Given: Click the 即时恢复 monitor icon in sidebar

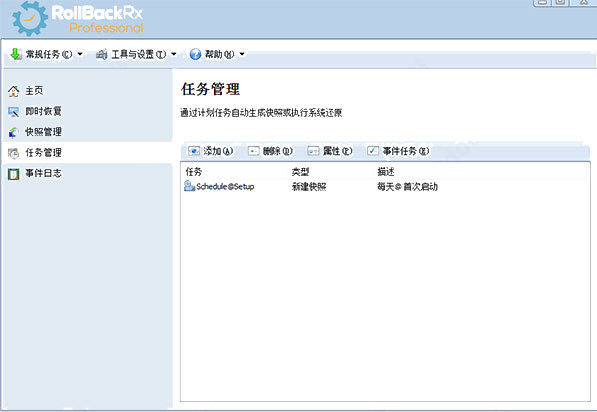Looking at the screenshot, I should (x=13, y=112).
